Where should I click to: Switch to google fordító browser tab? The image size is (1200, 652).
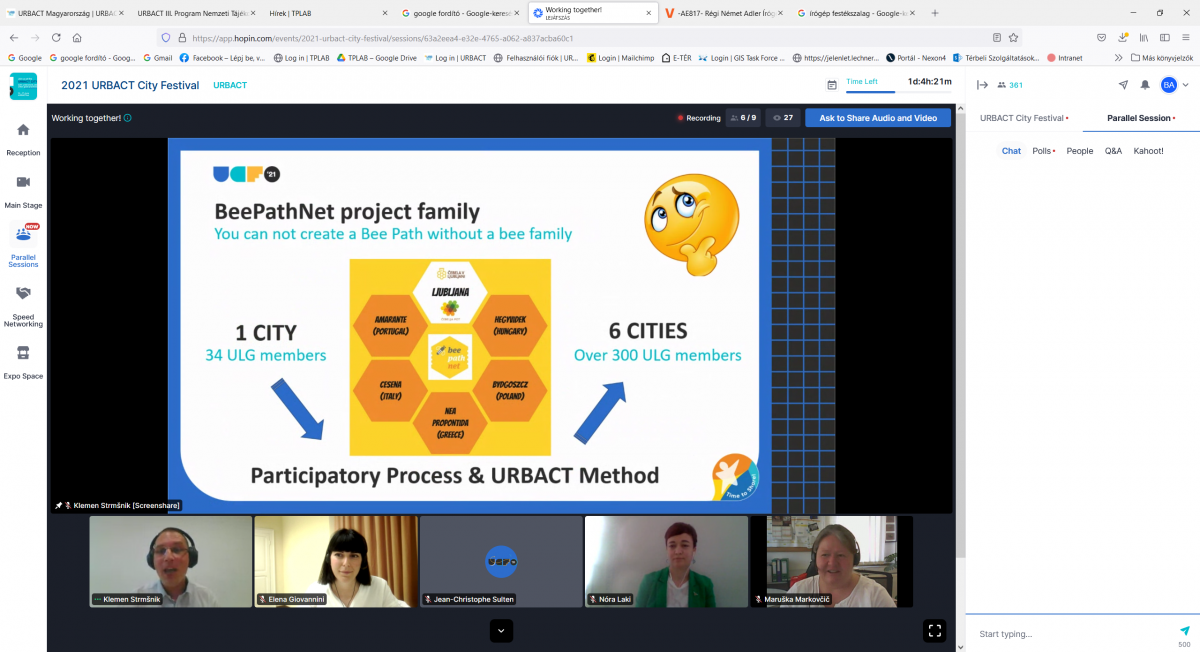pyautogui.click(x=459, y=13)
